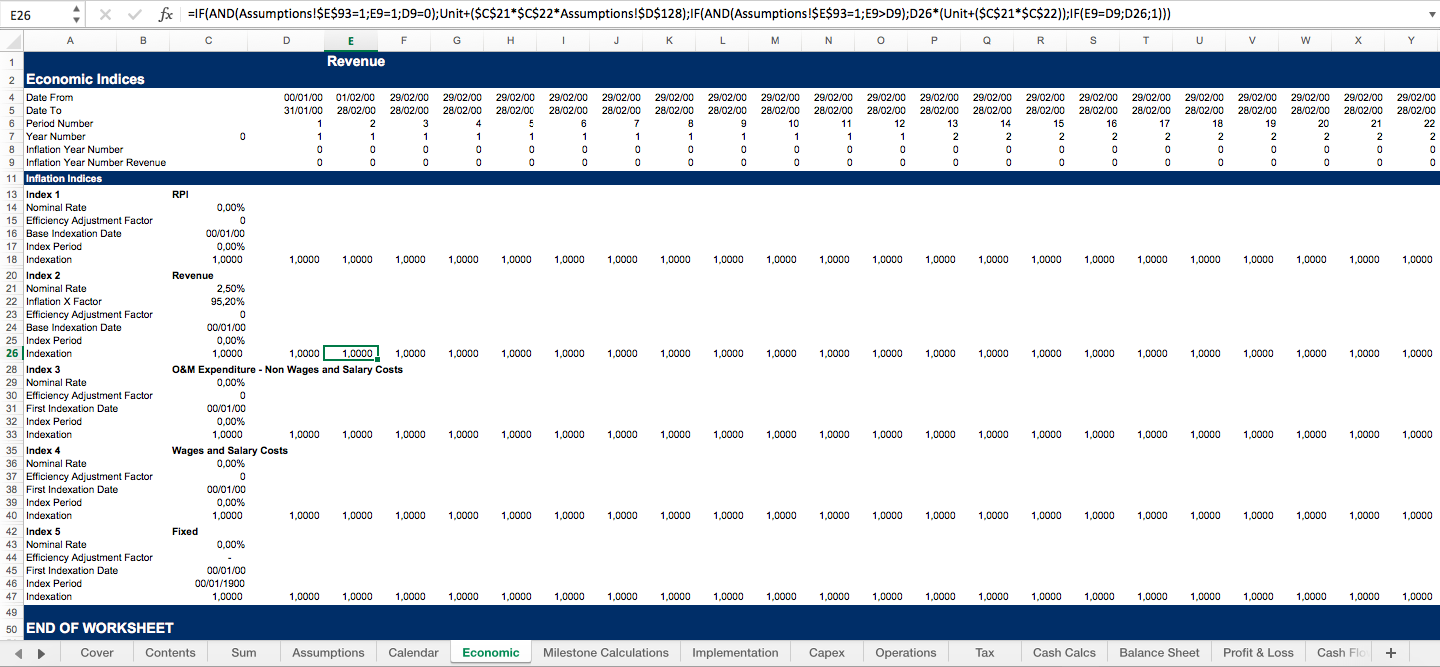Select the 2,50% Nominal Rate cell

point(230,288)
